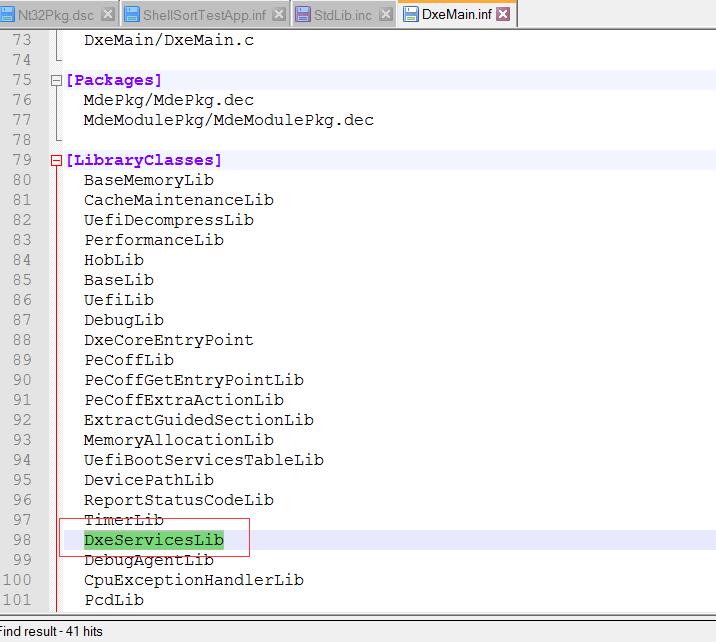Click the BaseMemoryLib entry
Viewport: 716px width, 642px height.
(x=149, y=180)
